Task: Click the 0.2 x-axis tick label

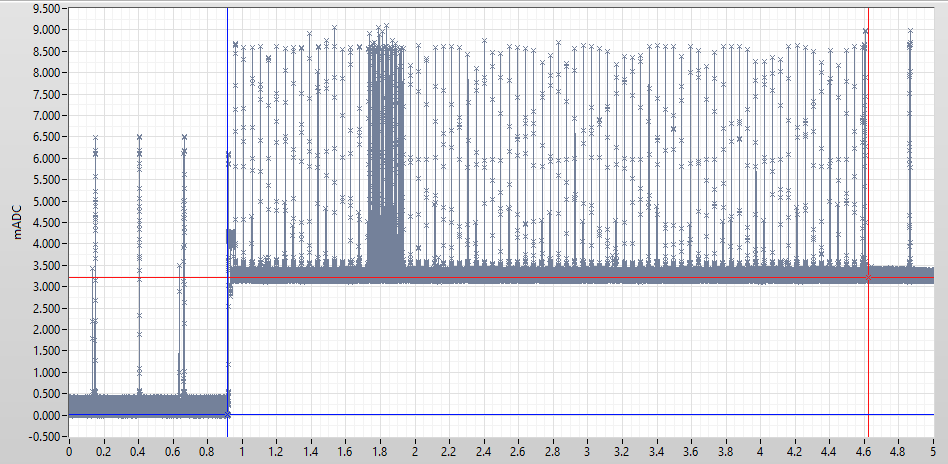Action: [103, 451]
